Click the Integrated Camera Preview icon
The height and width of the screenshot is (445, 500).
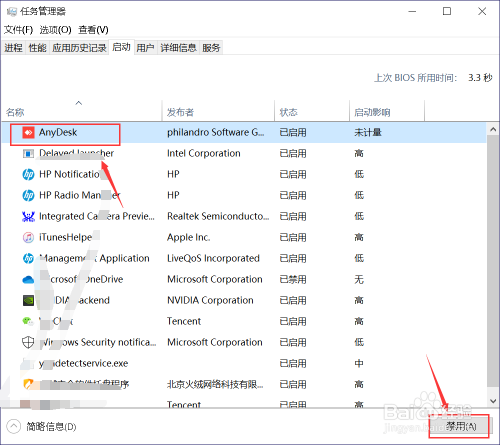[x=28, y=216]
